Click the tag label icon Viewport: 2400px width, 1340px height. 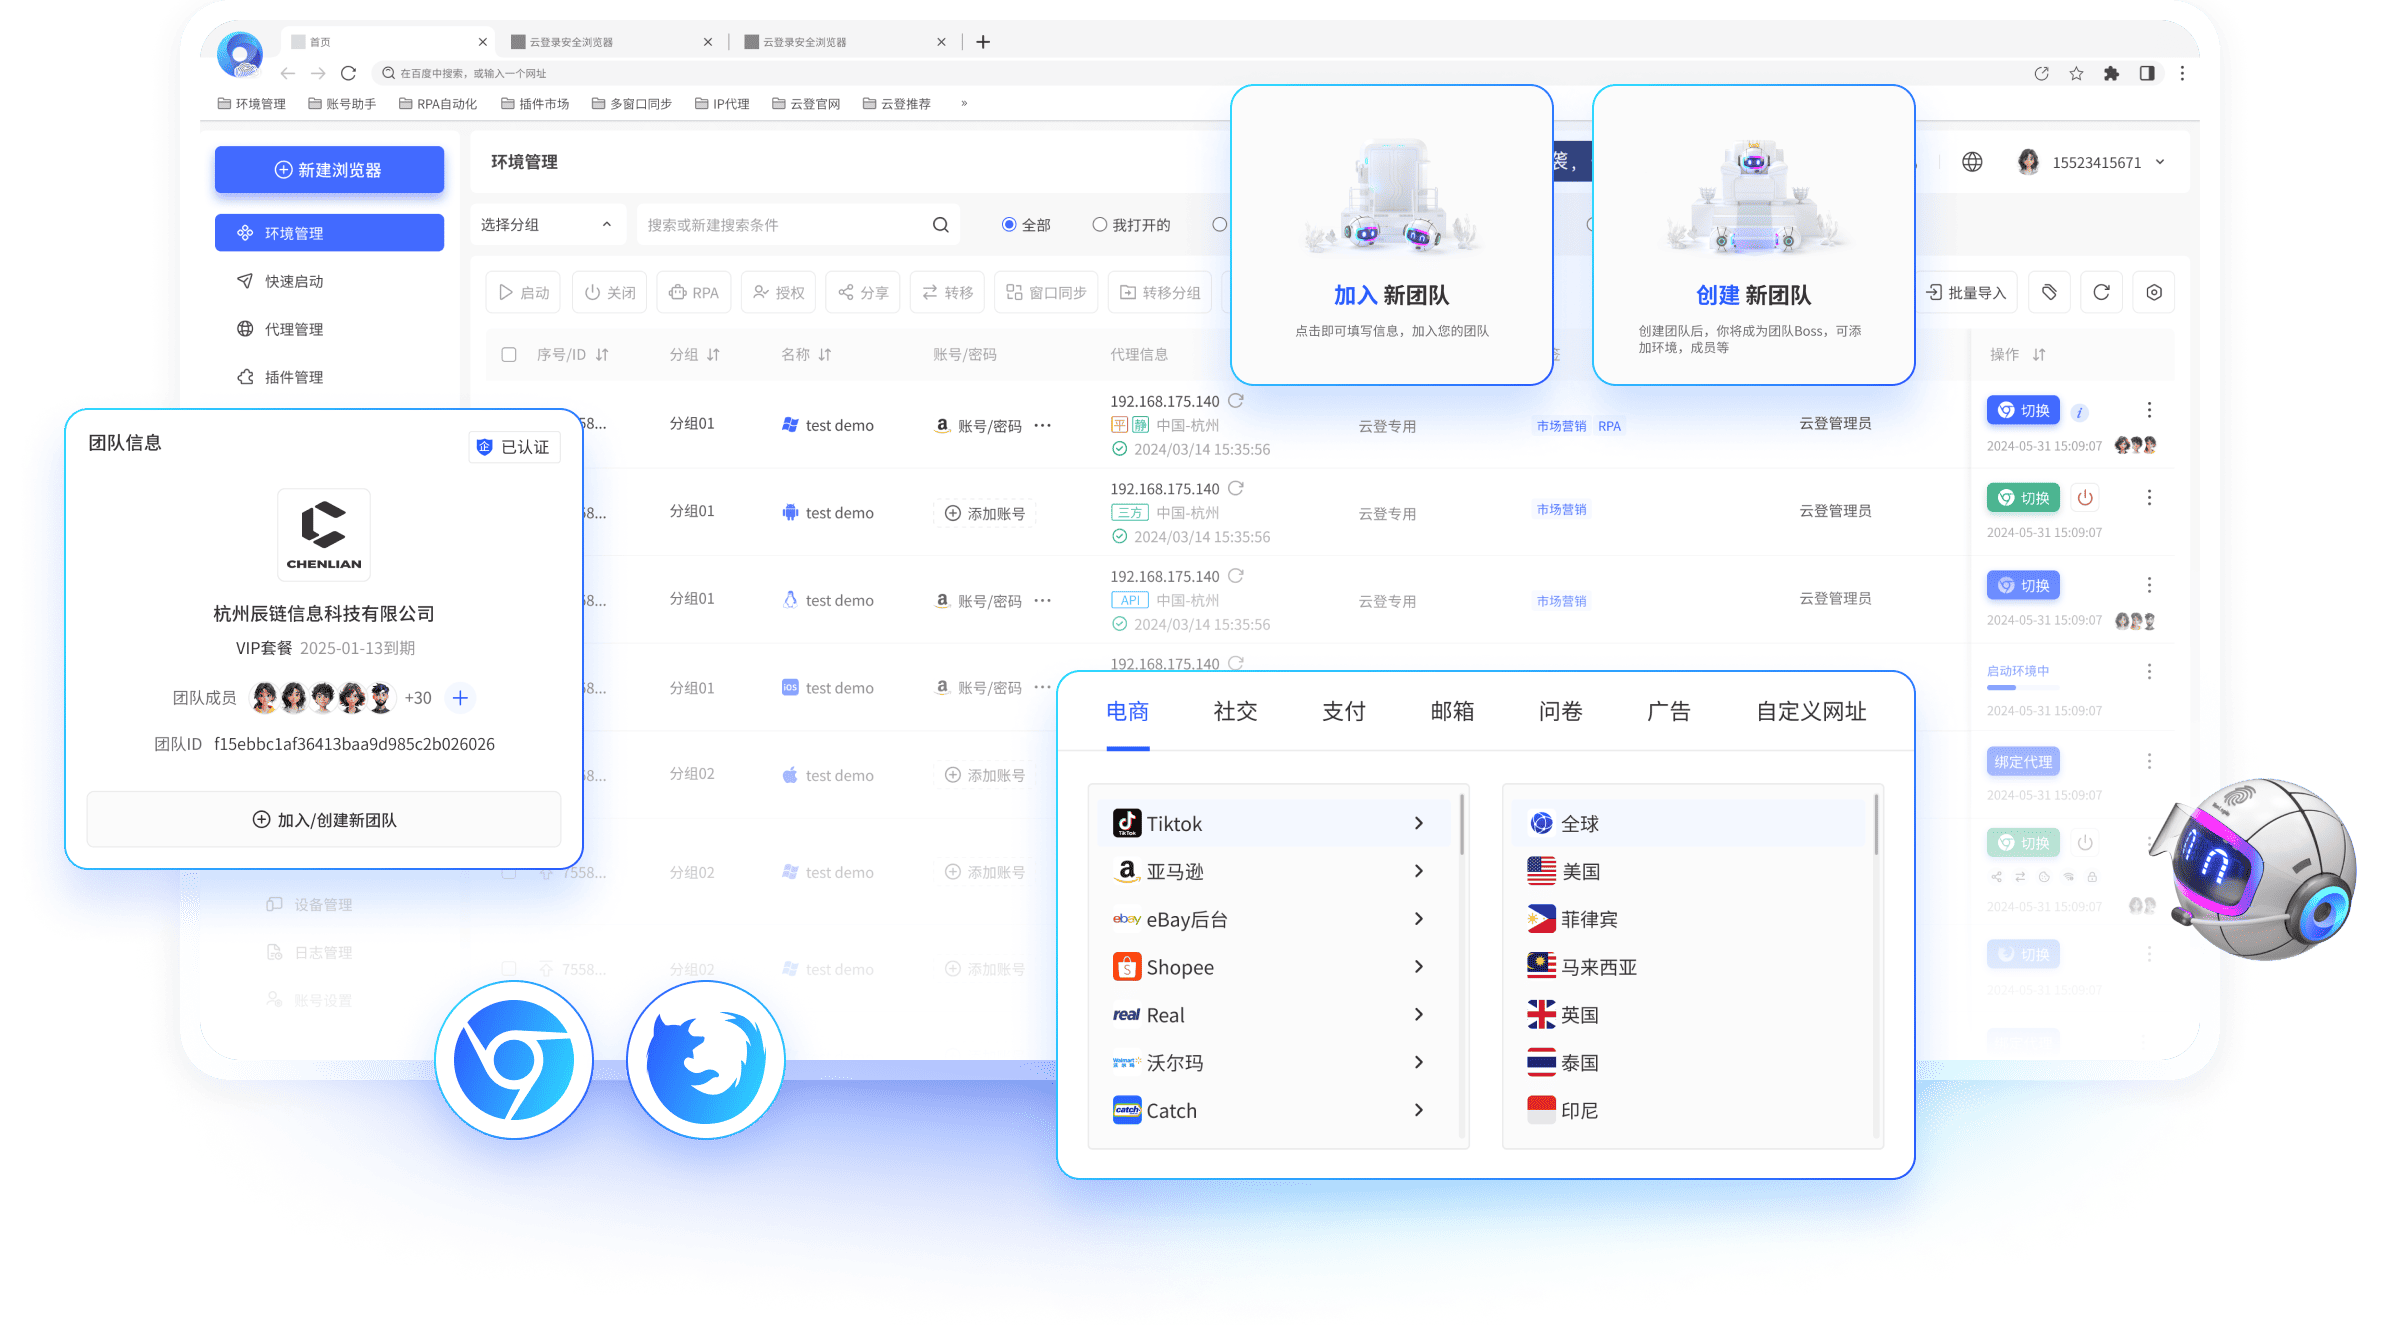point(2049,292)
